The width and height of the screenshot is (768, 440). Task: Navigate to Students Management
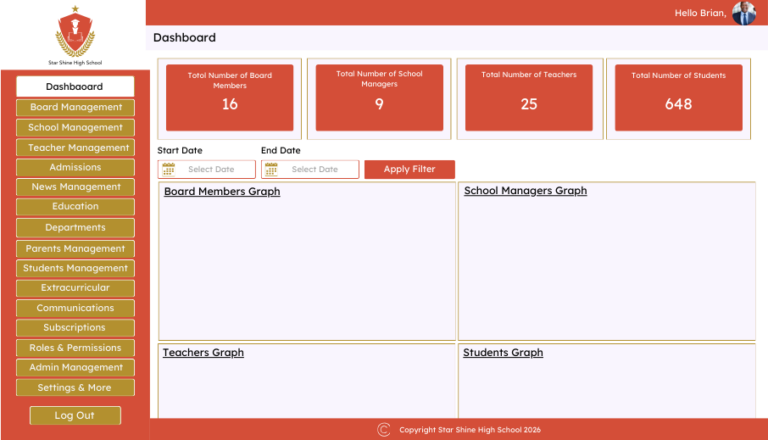(75, 268)
